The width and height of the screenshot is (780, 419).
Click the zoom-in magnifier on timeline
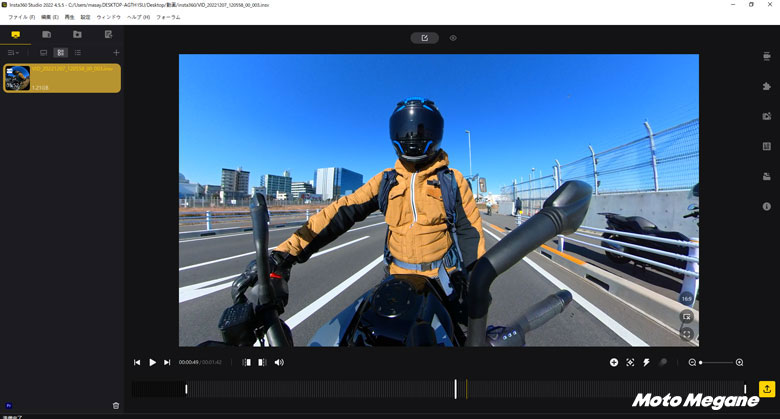[x=739, y=362]
